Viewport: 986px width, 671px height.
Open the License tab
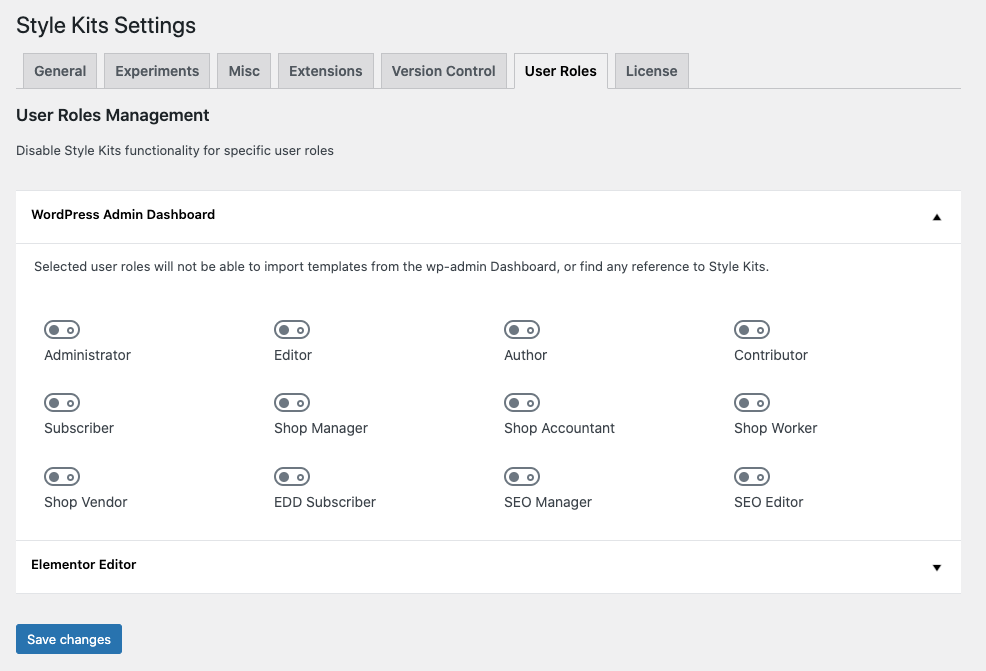point(651,71)
